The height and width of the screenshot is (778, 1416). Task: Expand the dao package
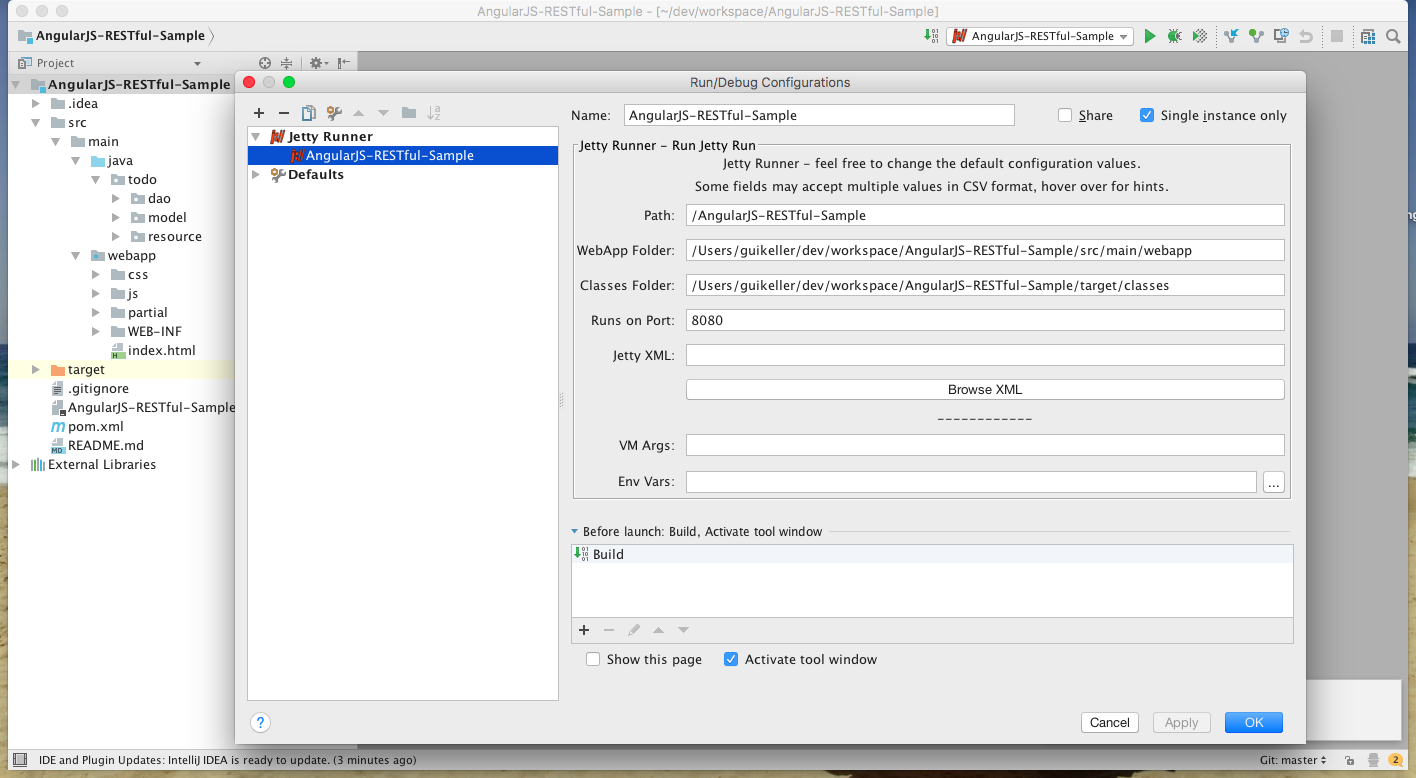point(116,198)
